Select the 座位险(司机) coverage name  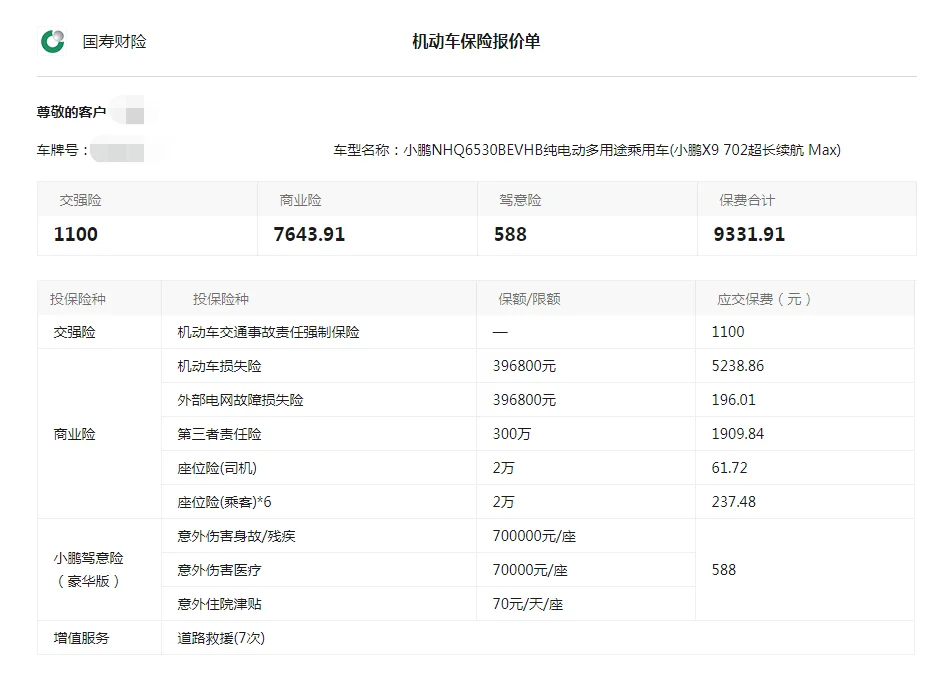point(217,468)
